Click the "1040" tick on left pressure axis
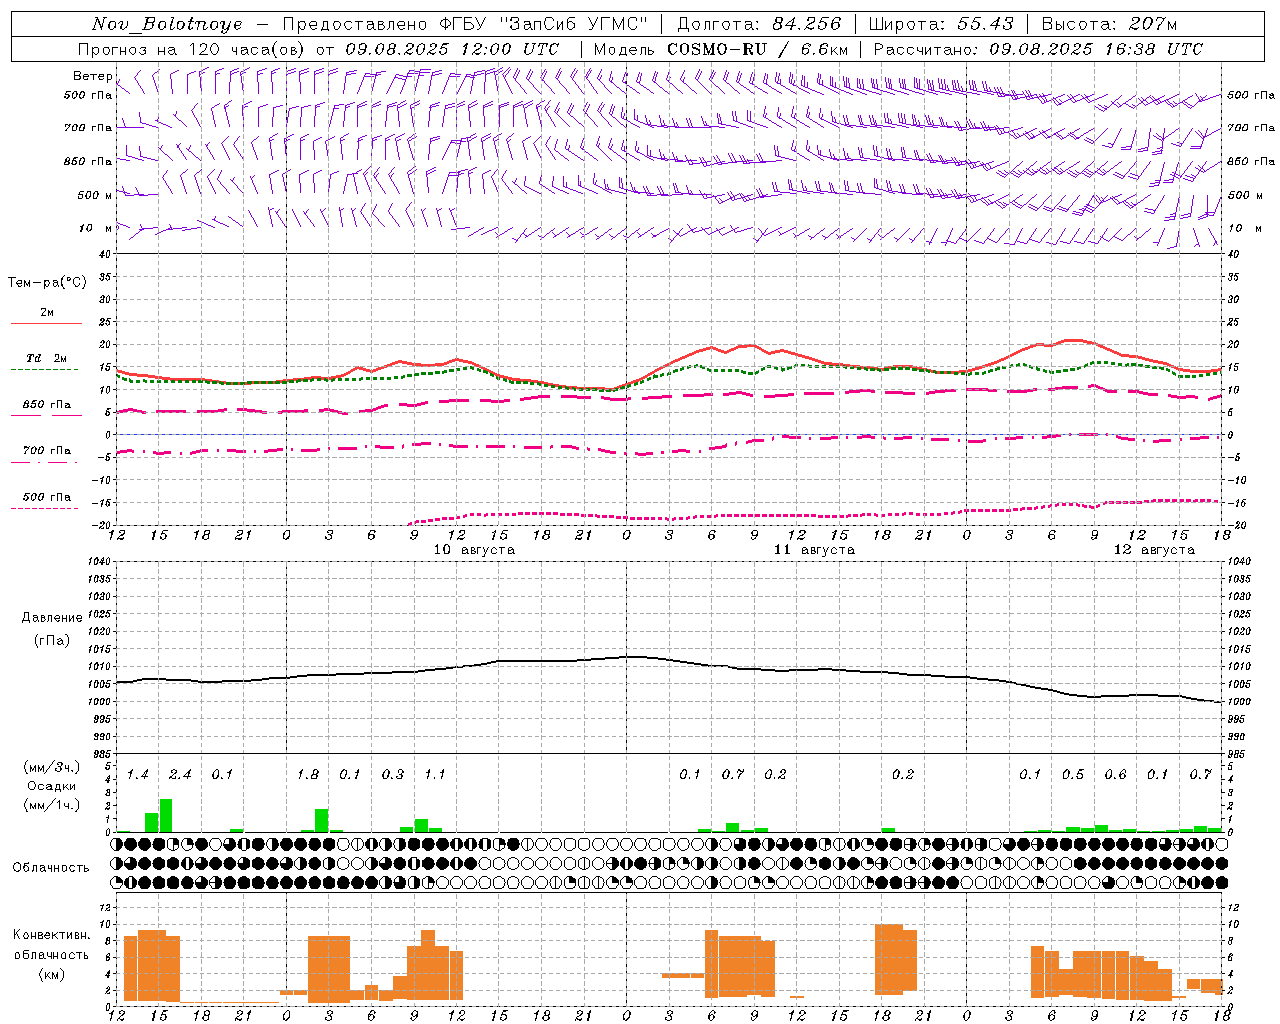1280x1024 pixels. click(x=102, y=561)
